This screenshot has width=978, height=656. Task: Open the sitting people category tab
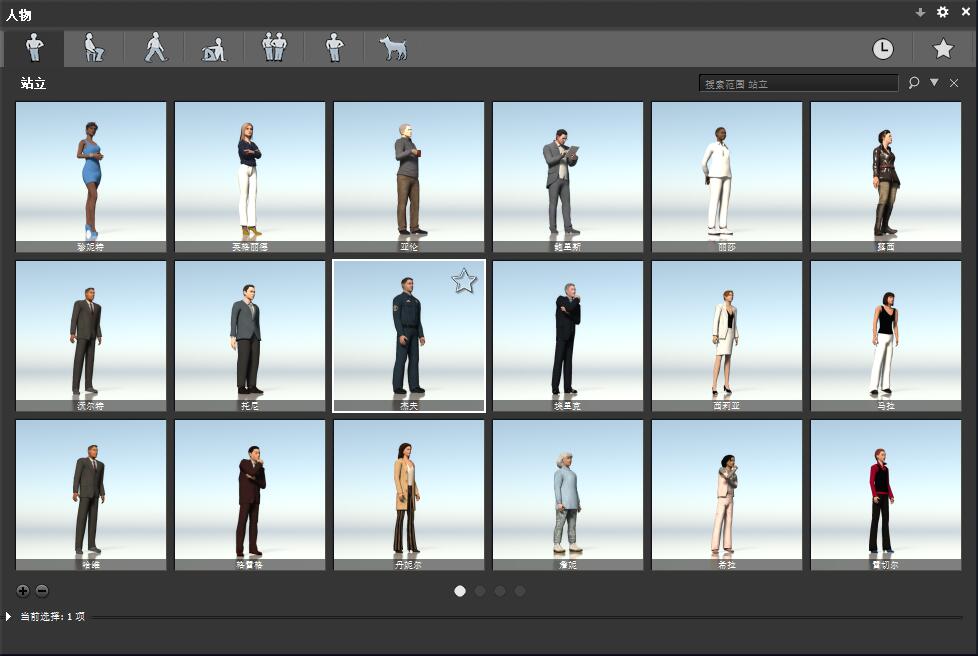[x=94, y=48]
